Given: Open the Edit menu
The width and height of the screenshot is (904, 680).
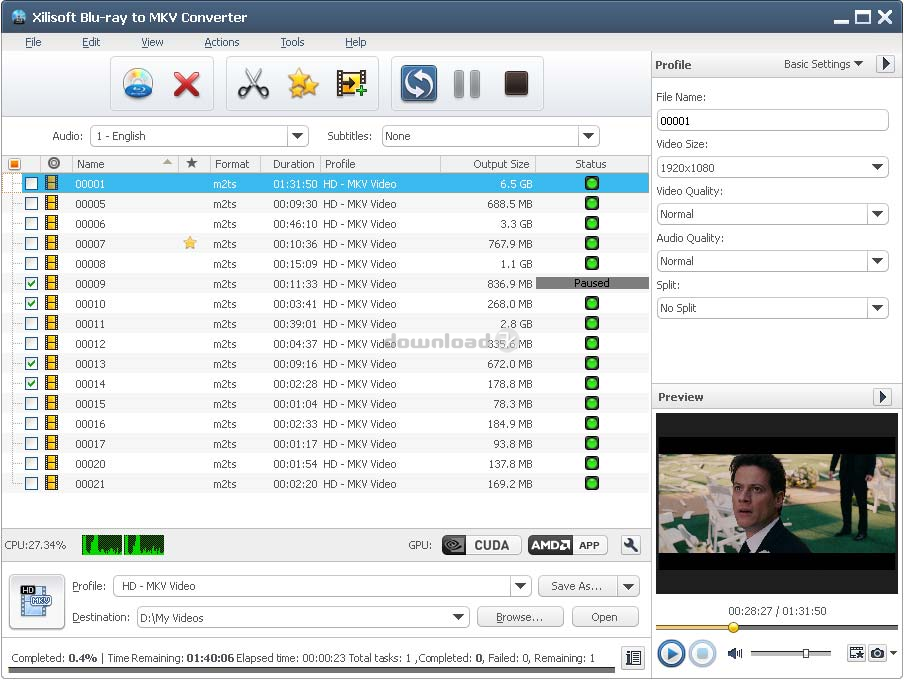Looking at the screenshot, I should (91, 42).
